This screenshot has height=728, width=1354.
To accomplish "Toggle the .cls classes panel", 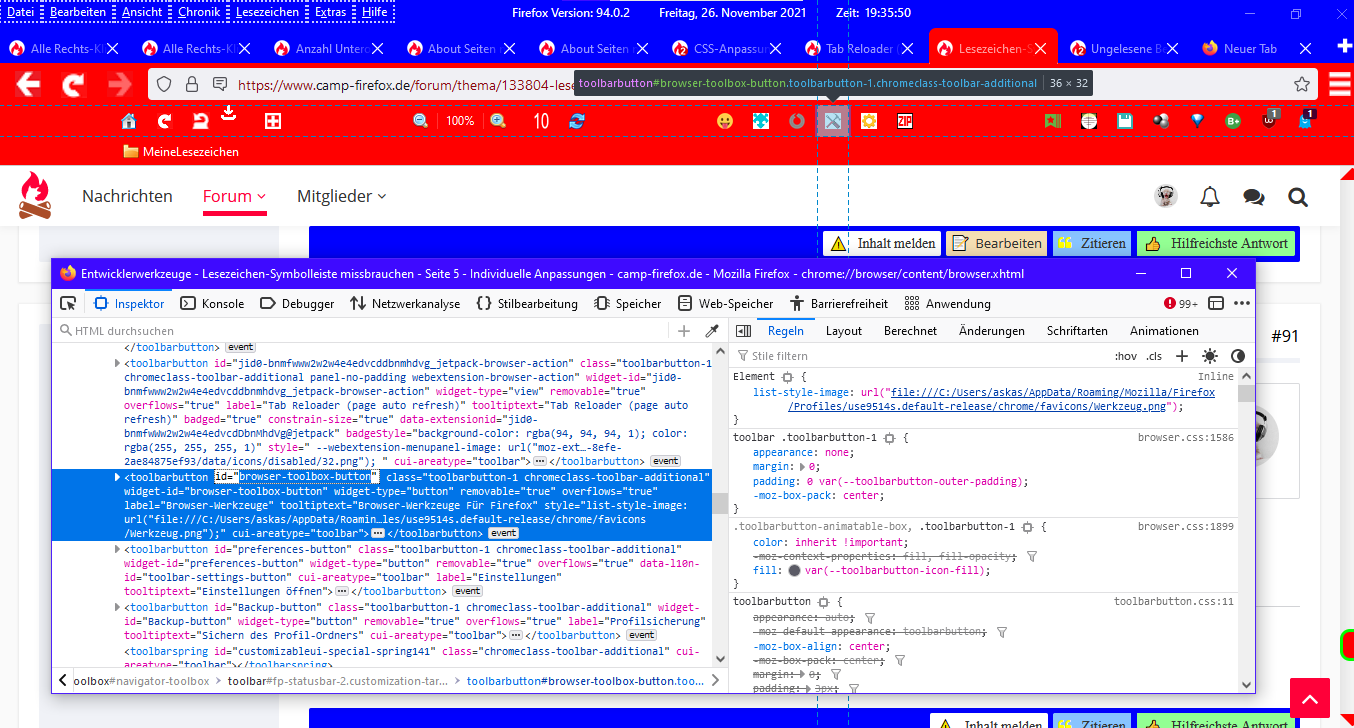I will pos(1154,356).
